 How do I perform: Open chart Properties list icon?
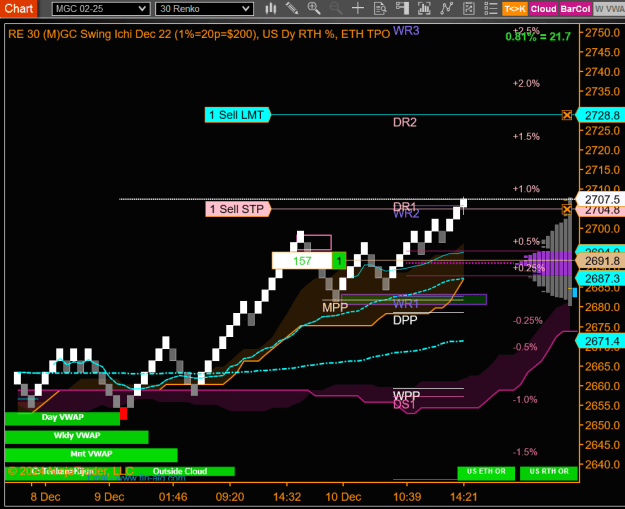click(x=491, y=8)
